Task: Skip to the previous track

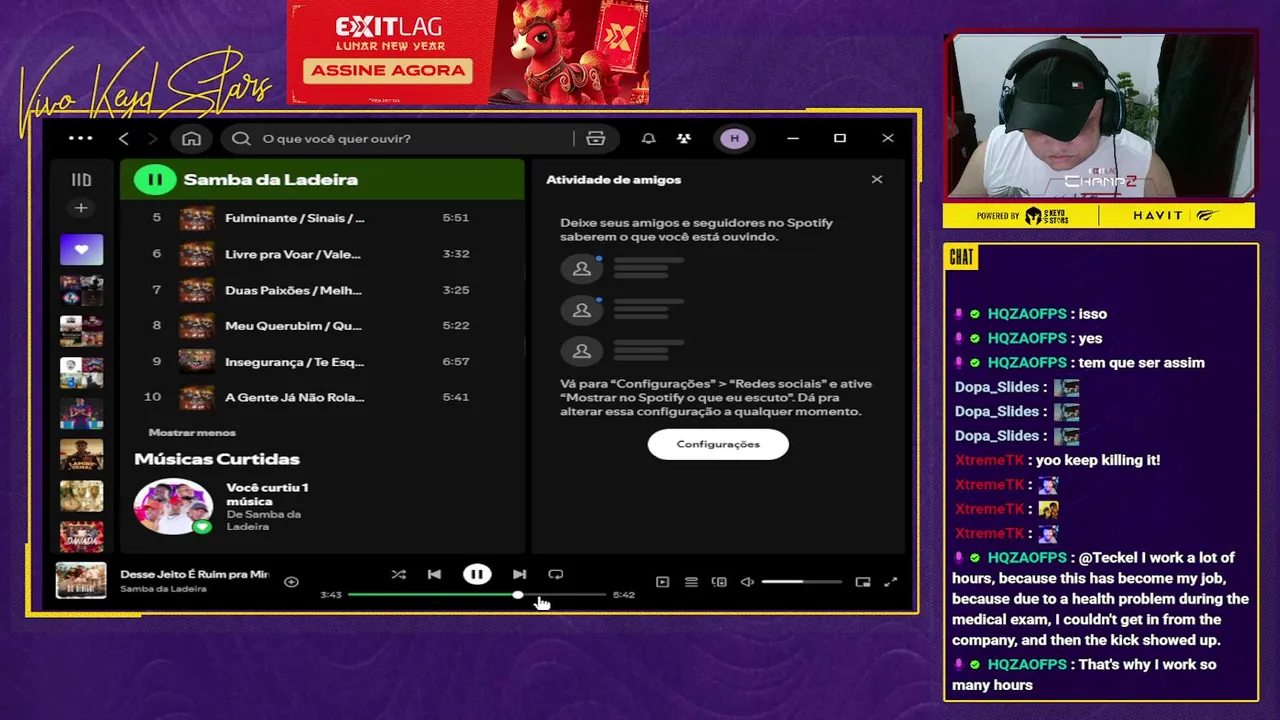Action: coord(434,574)
